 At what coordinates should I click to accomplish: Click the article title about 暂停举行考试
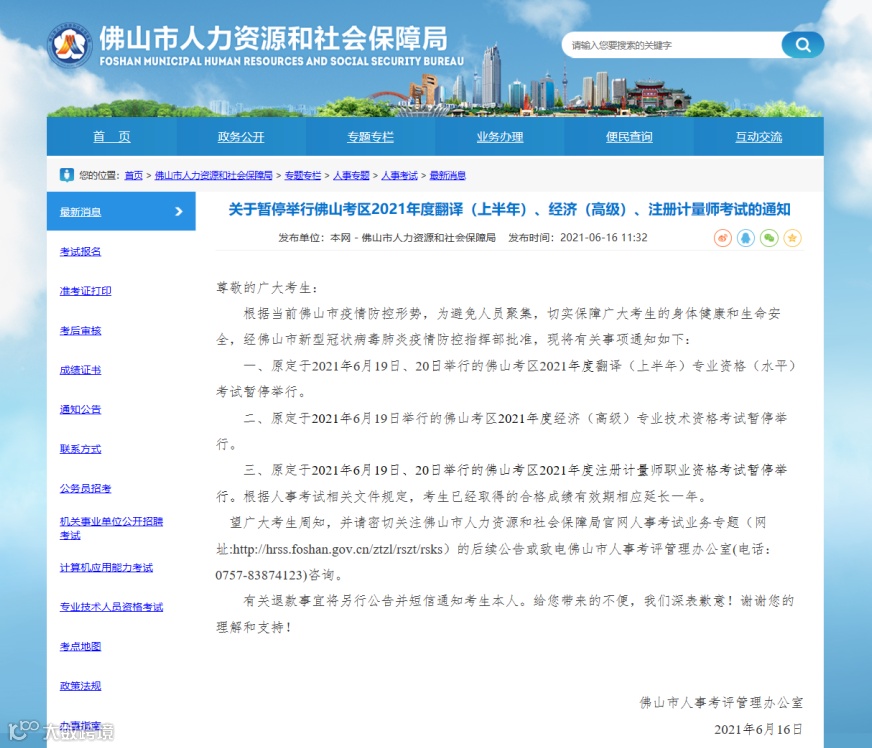tap(509, 210)
